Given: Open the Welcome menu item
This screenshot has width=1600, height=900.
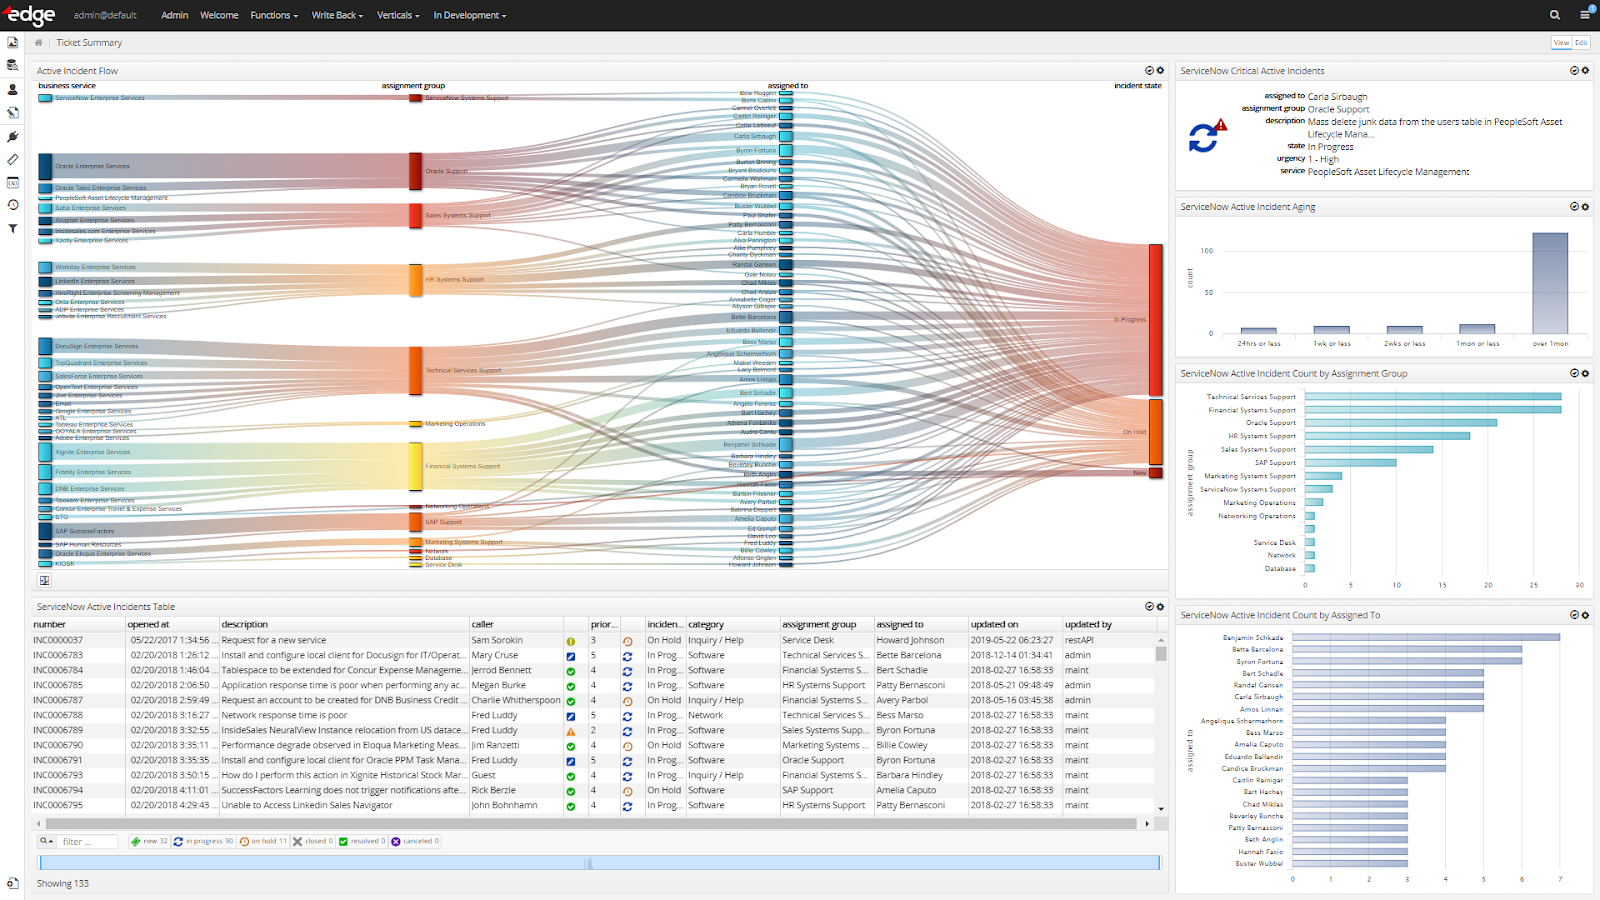Looking at the screenshot, I should (x=219, y=15).
